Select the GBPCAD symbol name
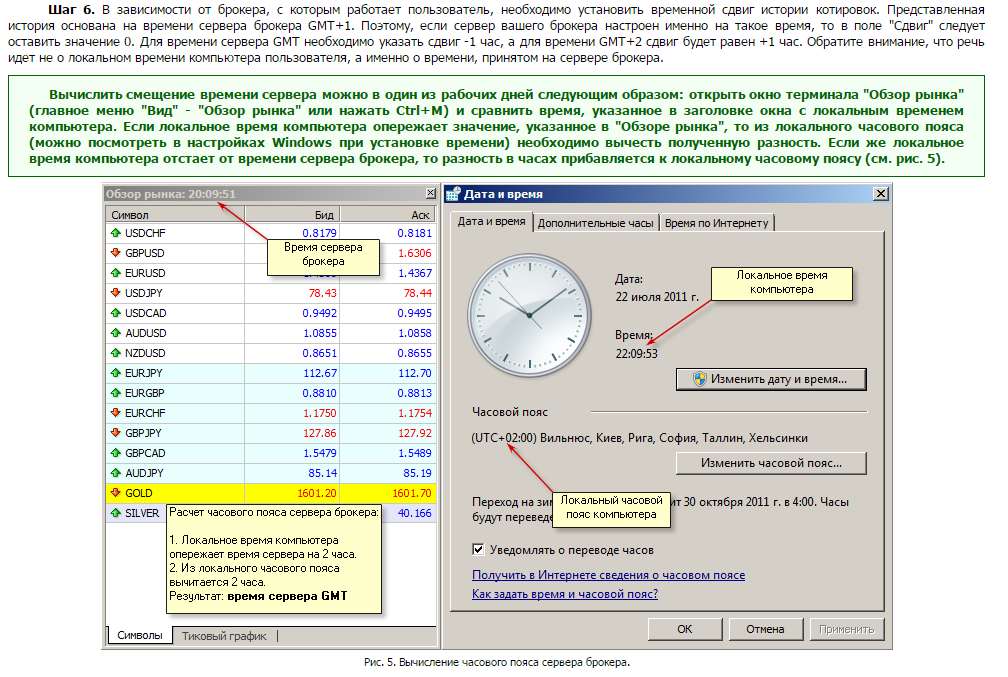Image resolution: width=1008 pixels, height=677 pixels. pyautogui.click(x=145, y=453)
